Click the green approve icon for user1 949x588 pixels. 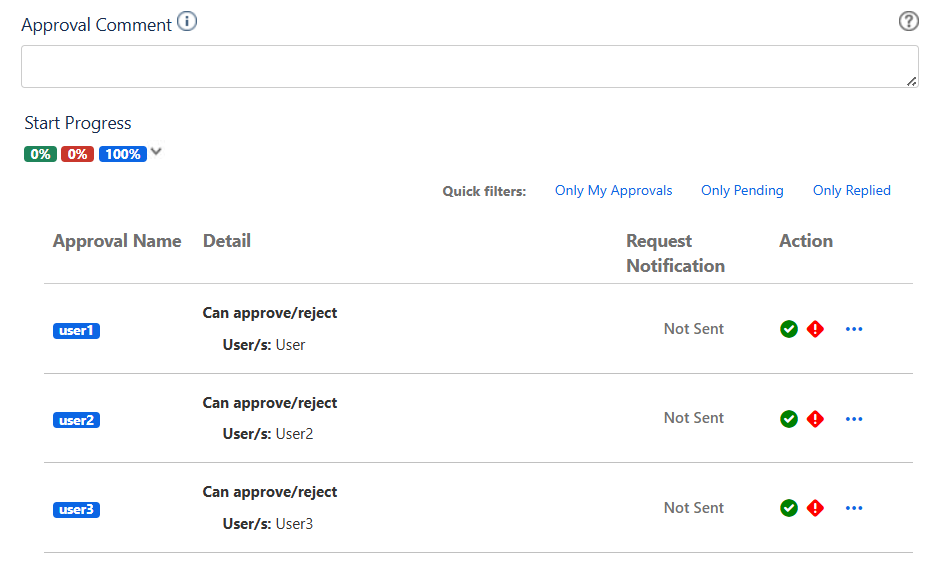click(789, 329)
